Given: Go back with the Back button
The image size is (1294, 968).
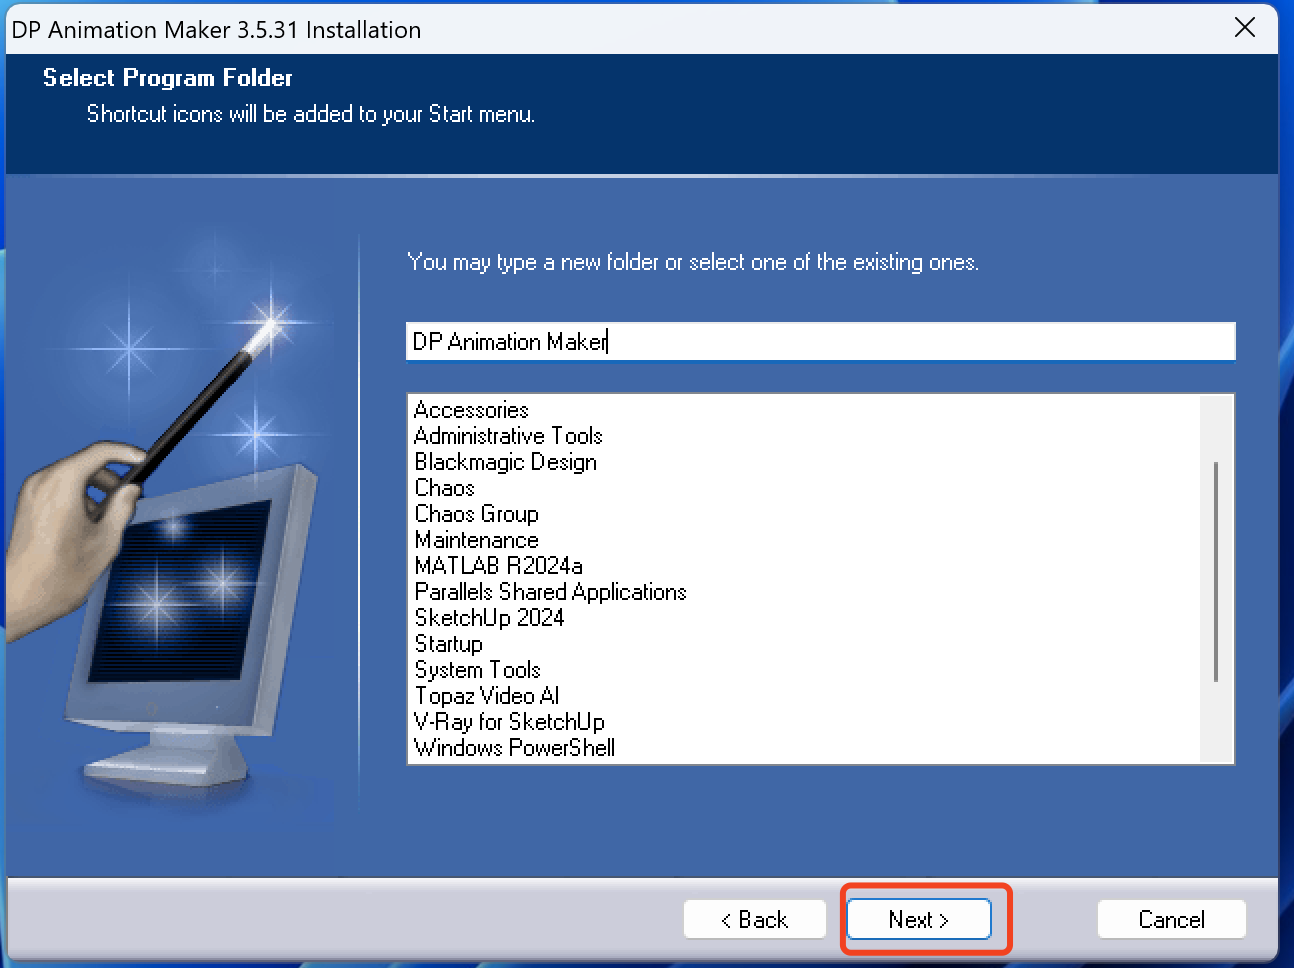Looking at the screenshot, I should point(755,919).
